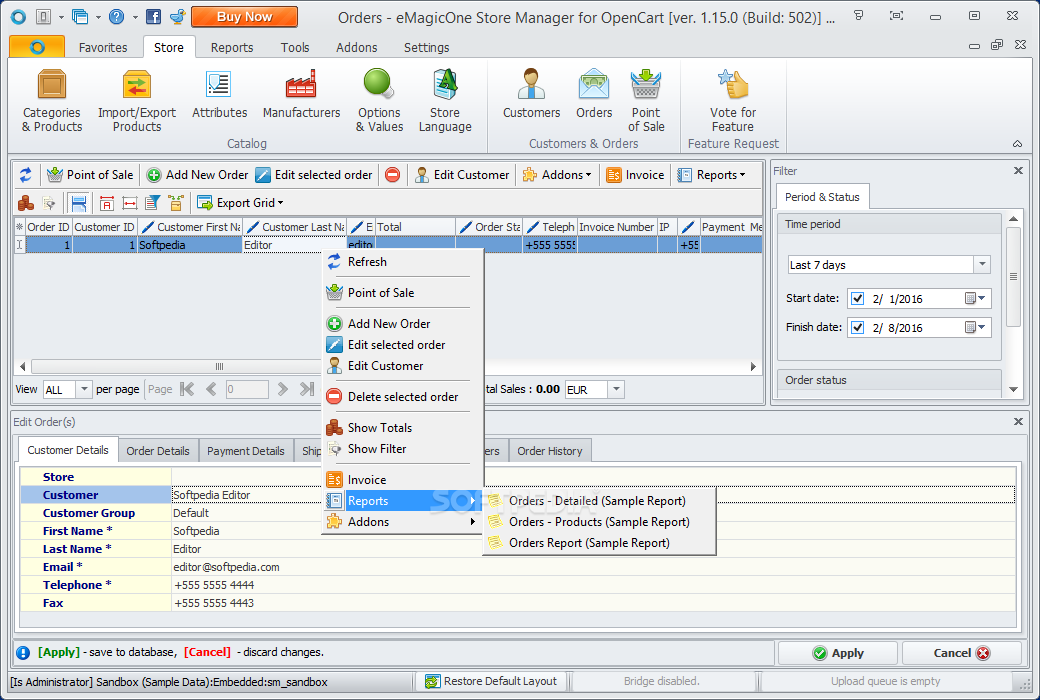1040x700 pixels.
Task: Launch Point of Sale from ribbon
Action: point(646,102)
